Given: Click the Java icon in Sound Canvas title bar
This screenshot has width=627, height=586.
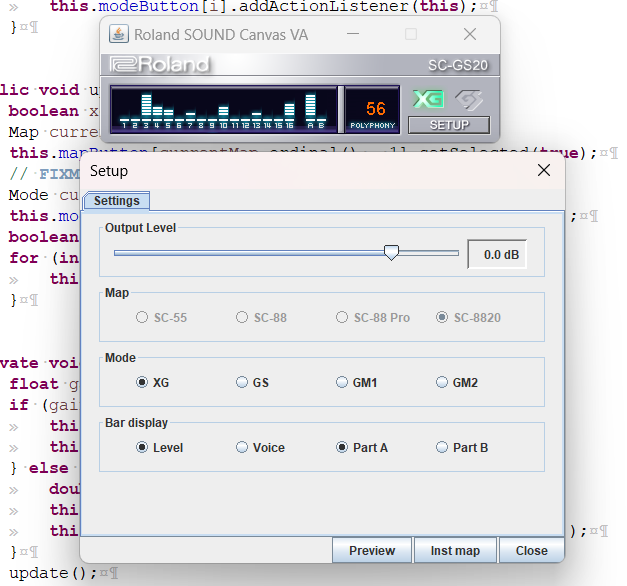Looking at the screenshot, I should (119, 34).
